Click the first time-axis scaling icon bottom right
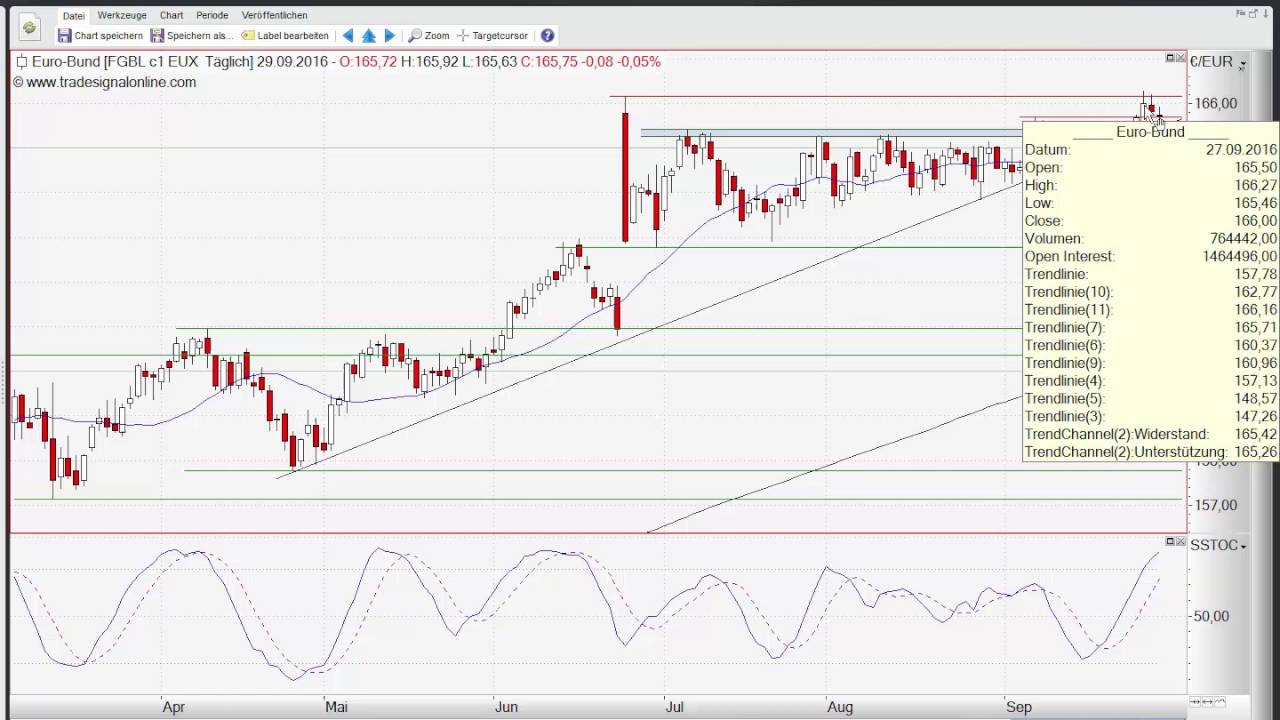 [x=1195, y=702]
